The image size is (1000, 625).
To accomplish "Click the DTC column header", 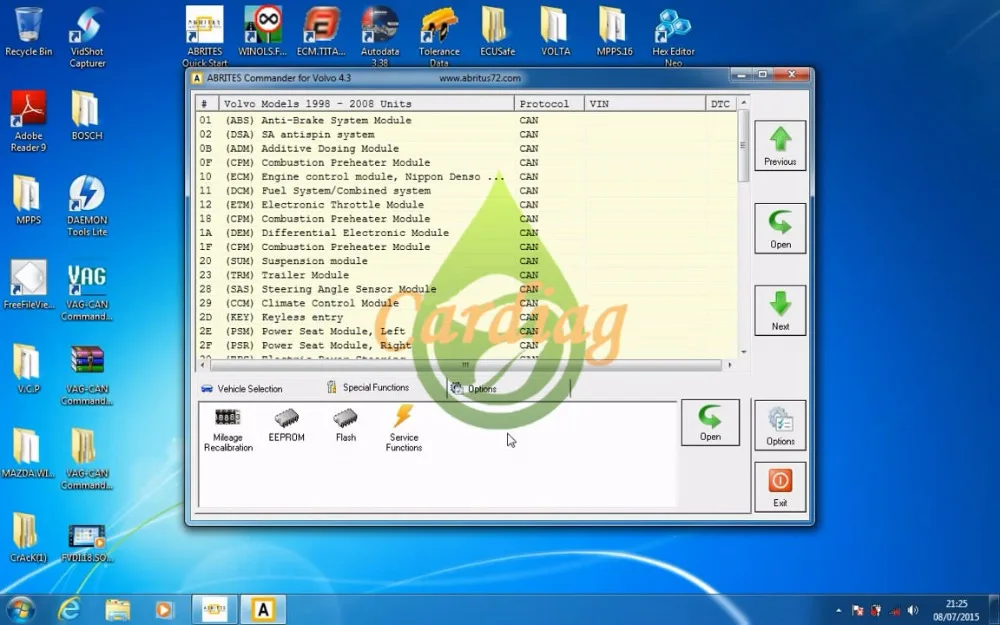I will coord(721,103).
